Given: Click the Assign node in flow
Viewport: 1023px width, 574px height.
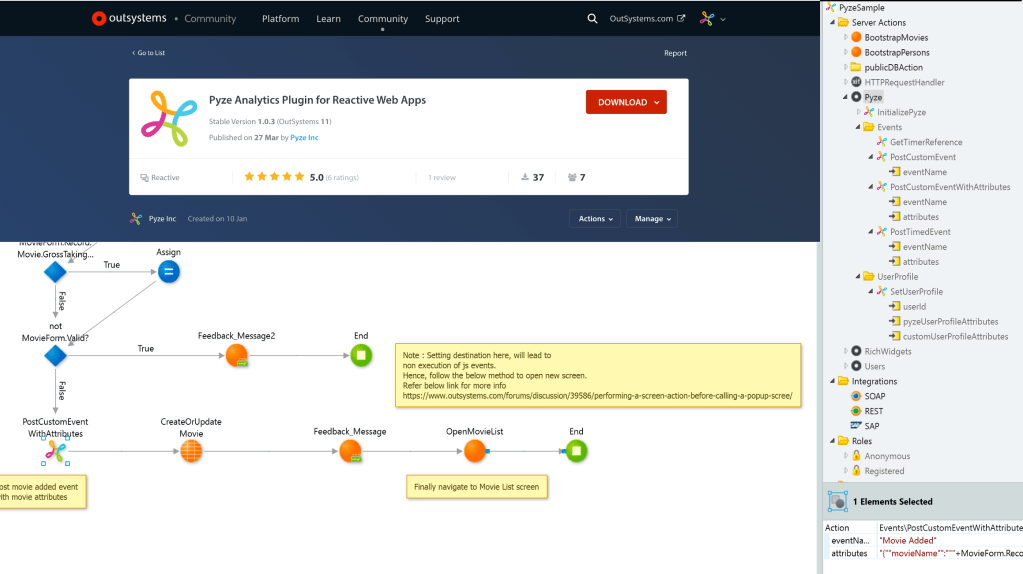Looking at the screenshot, I should (168, 271).
